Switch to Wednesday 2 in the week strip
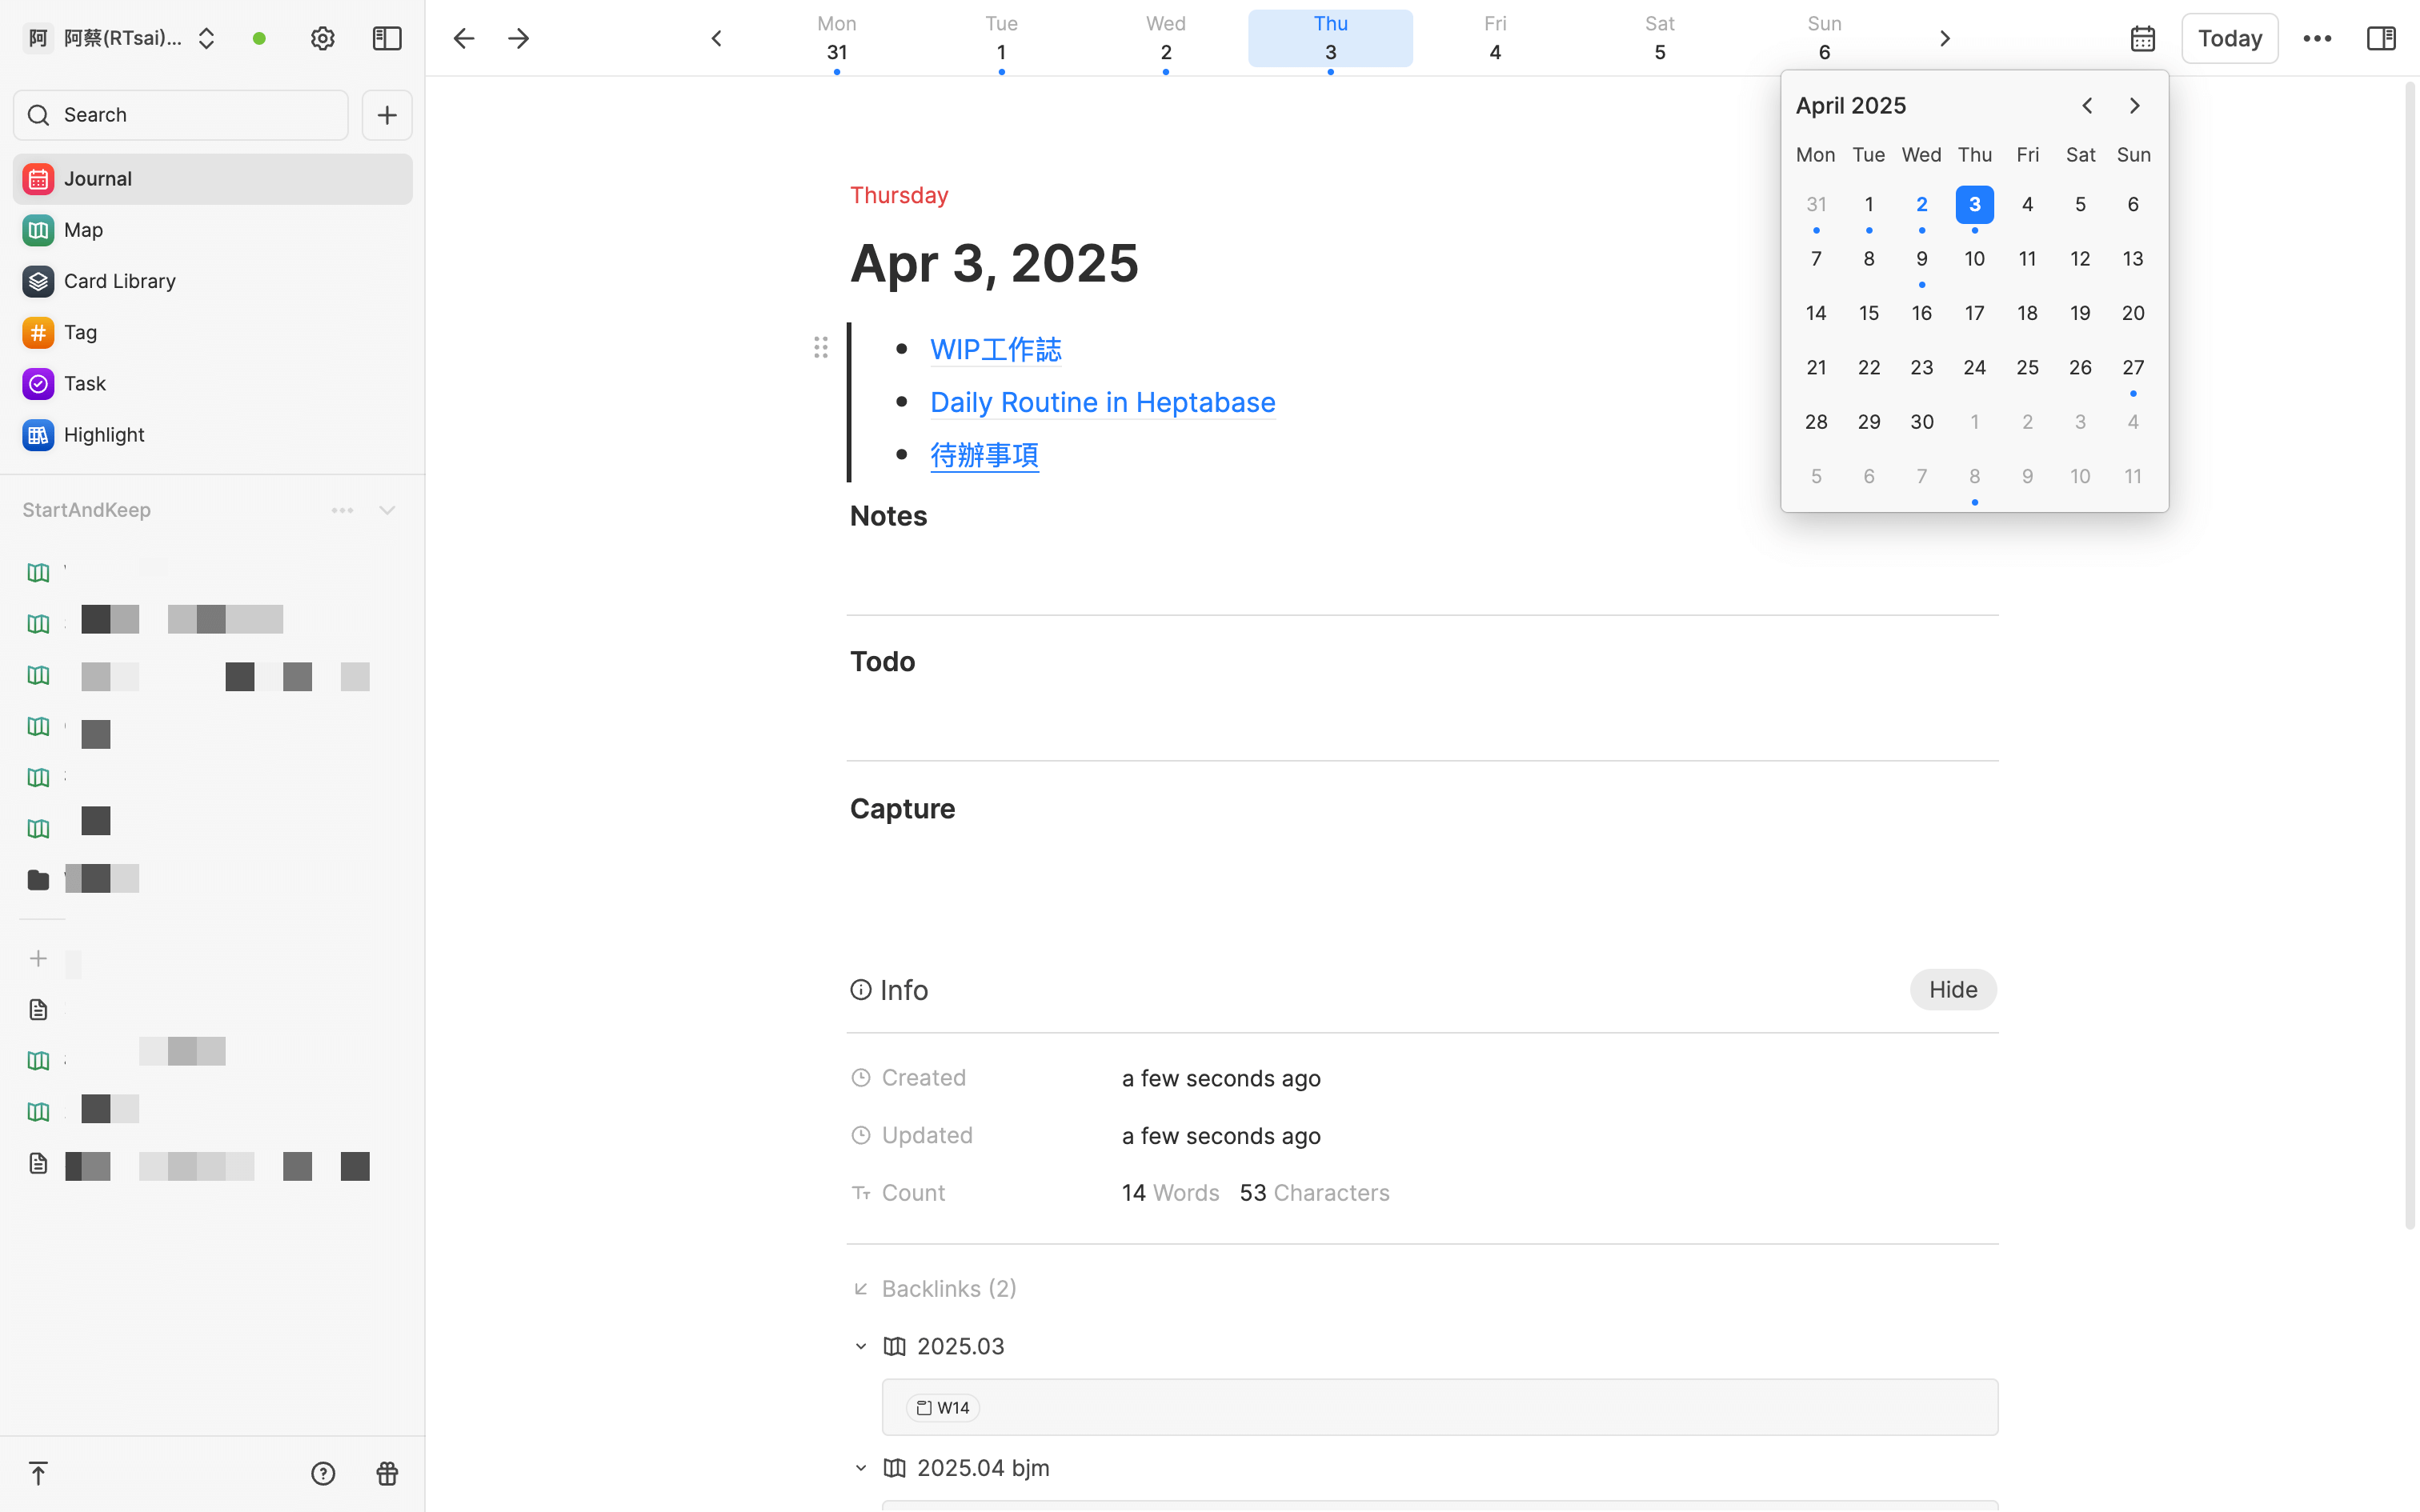This screenshot has height=1512, width=2420. coord(1165,38)
